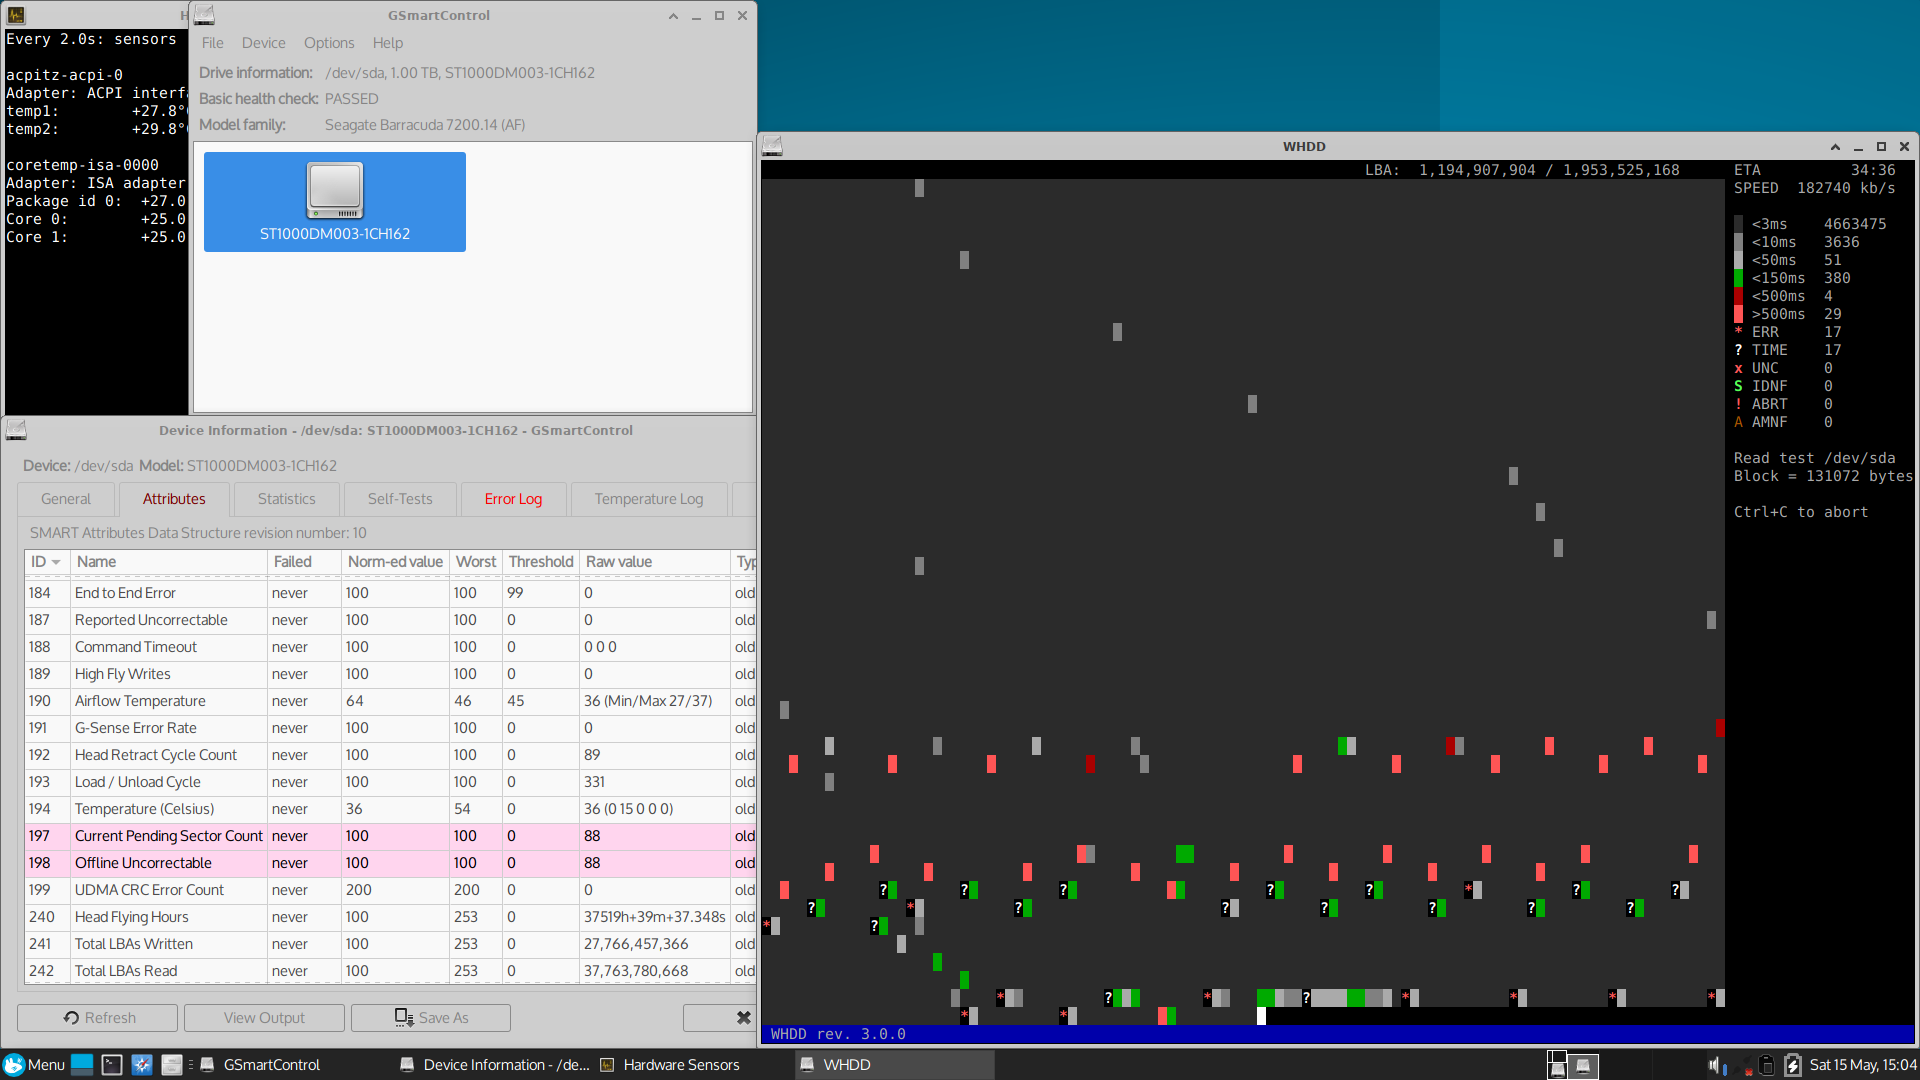The width and height of the screenshot is (1920, 1080).
Task: Open the web browser launcher in taskbar
Action: click(x=142, y=1065)
